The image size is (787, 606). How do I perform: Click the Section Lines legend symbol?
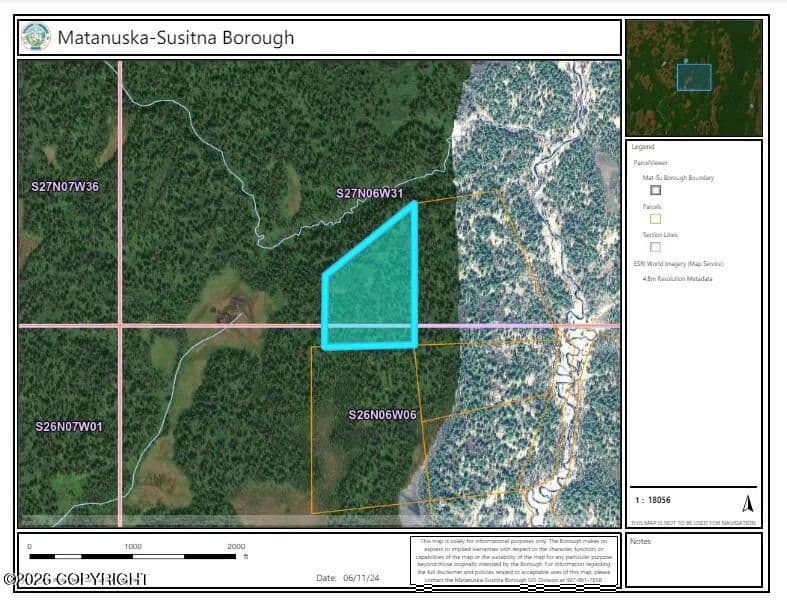pyautogui.click(x=655, y=246)
